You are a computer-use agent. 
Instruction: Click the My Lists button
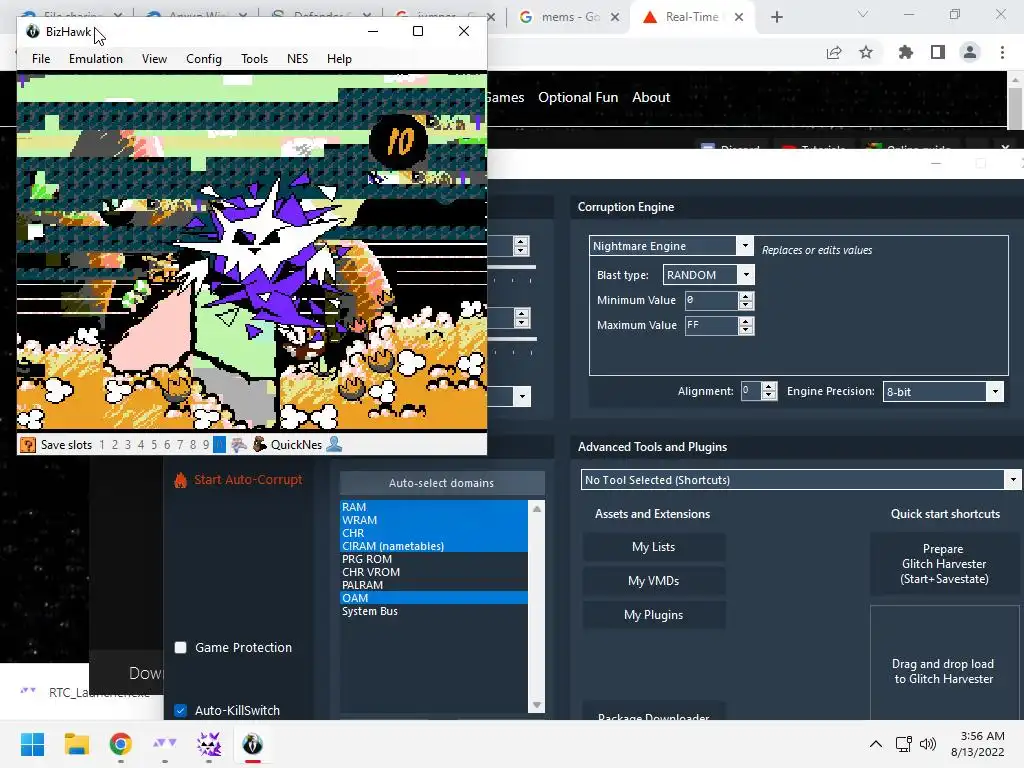[x=654, y=547]
